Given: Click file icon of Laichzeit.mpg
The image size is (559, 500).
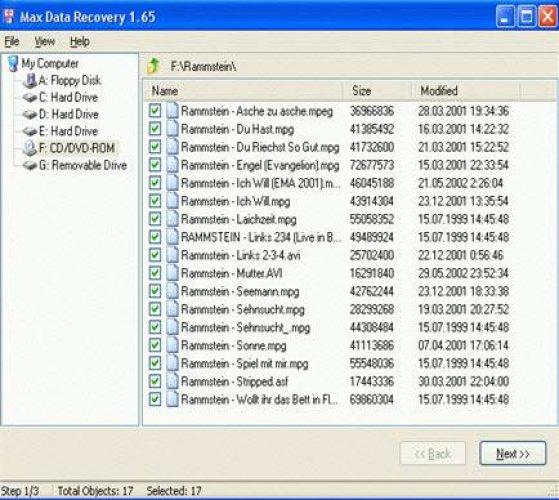Looking at the screenshot, I should click(172, 219).
